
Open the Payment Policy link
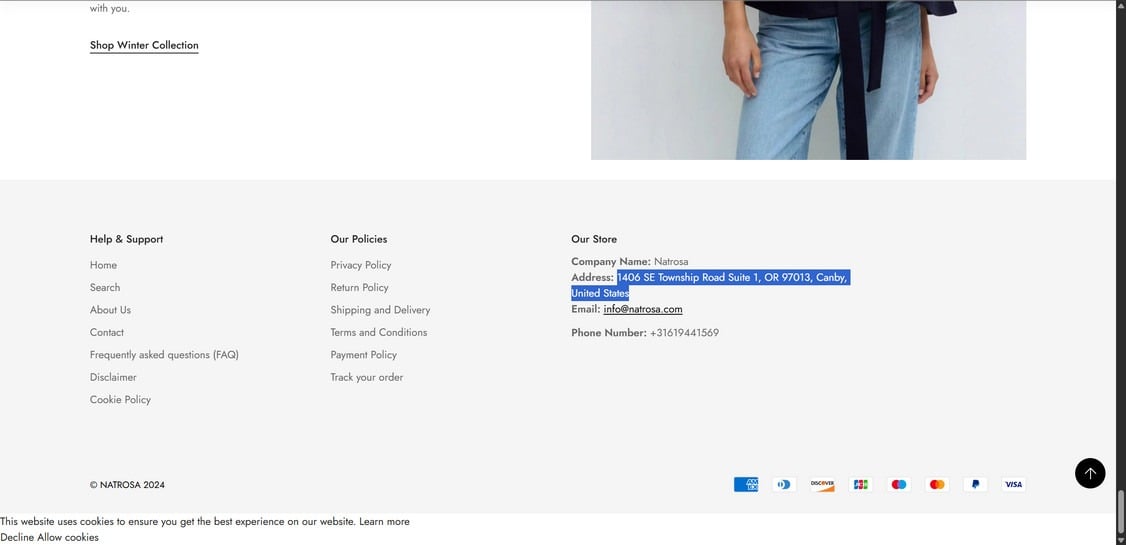point(363,355)
